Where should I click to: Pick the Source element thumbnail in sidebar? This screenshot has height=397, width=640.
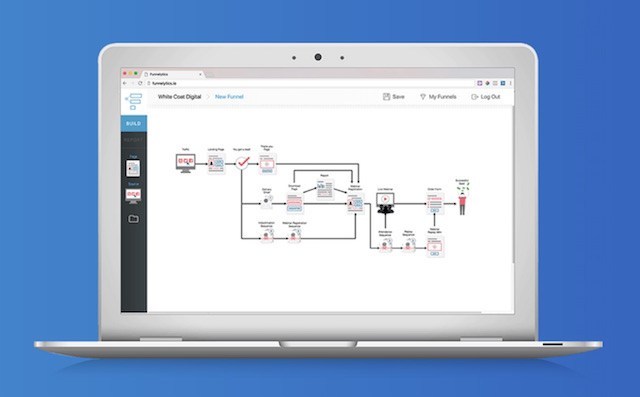[133, 196]
